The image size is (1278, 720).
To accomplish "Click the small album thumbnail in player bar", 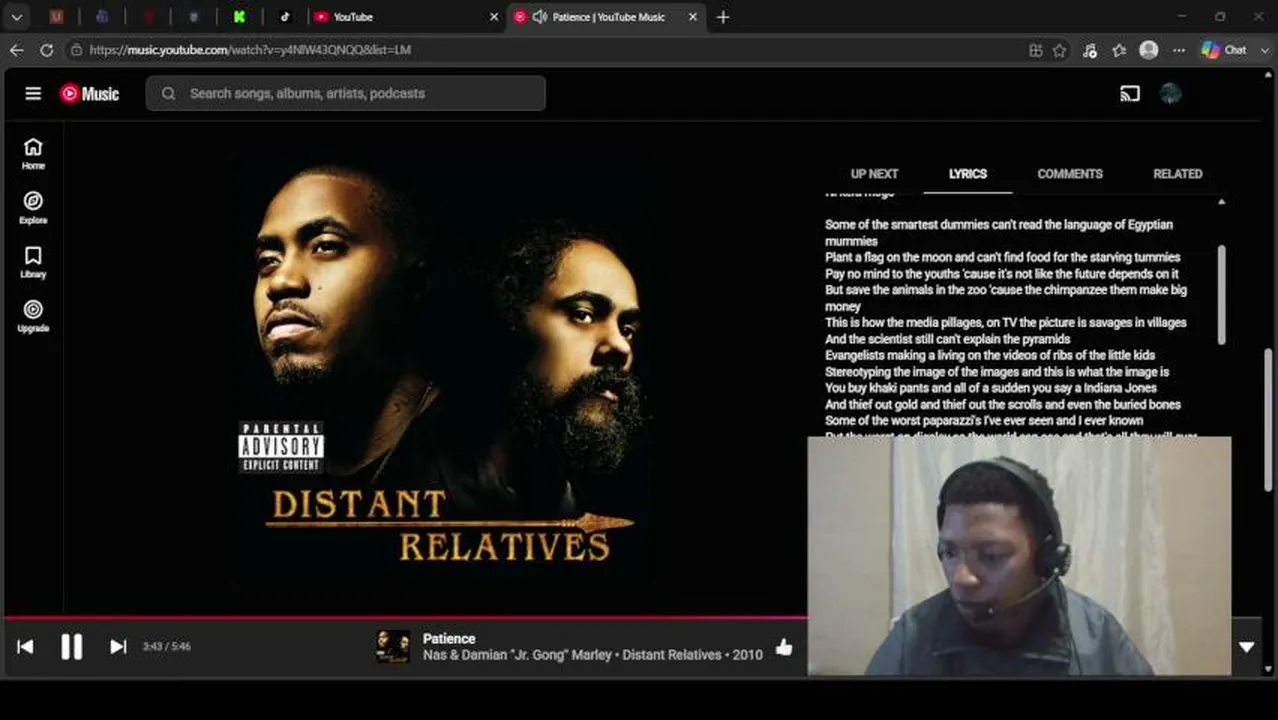I will click(x=393, y=646).
